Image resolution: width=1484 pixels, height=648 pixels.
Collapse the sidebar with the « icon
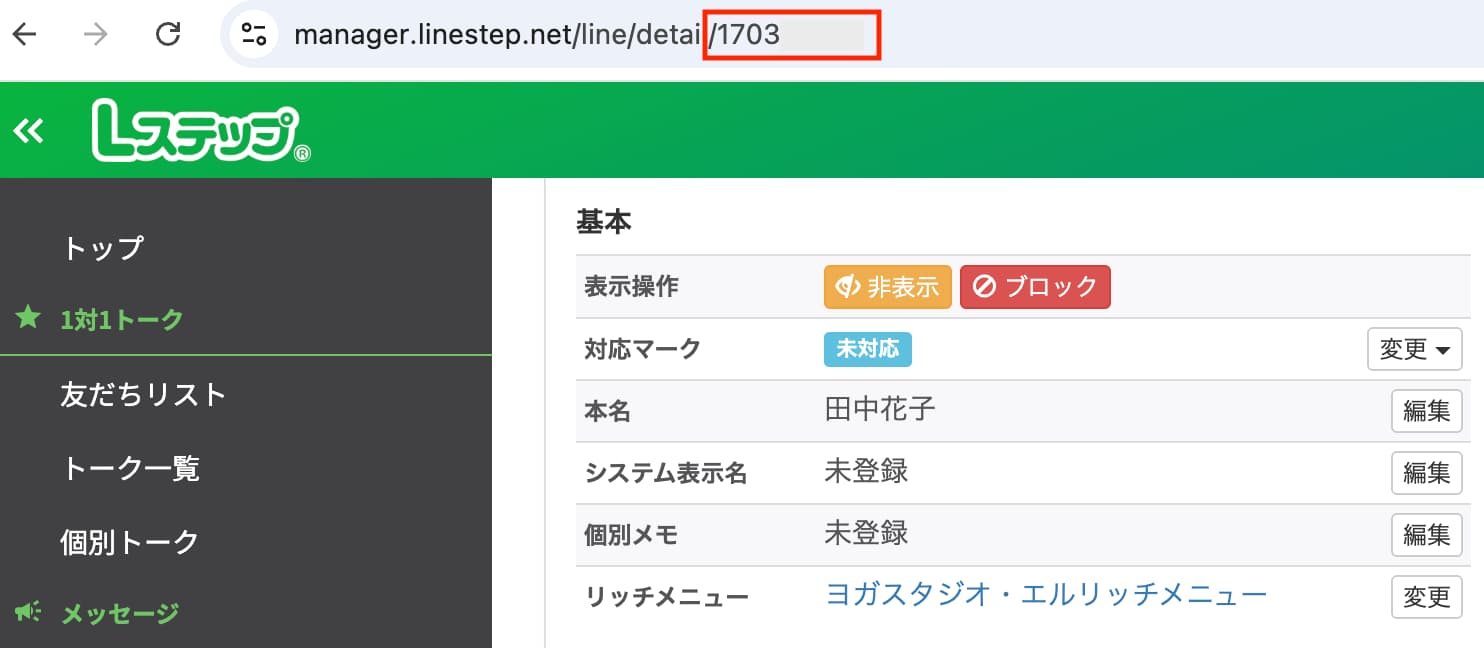click(x=27, y=130)
